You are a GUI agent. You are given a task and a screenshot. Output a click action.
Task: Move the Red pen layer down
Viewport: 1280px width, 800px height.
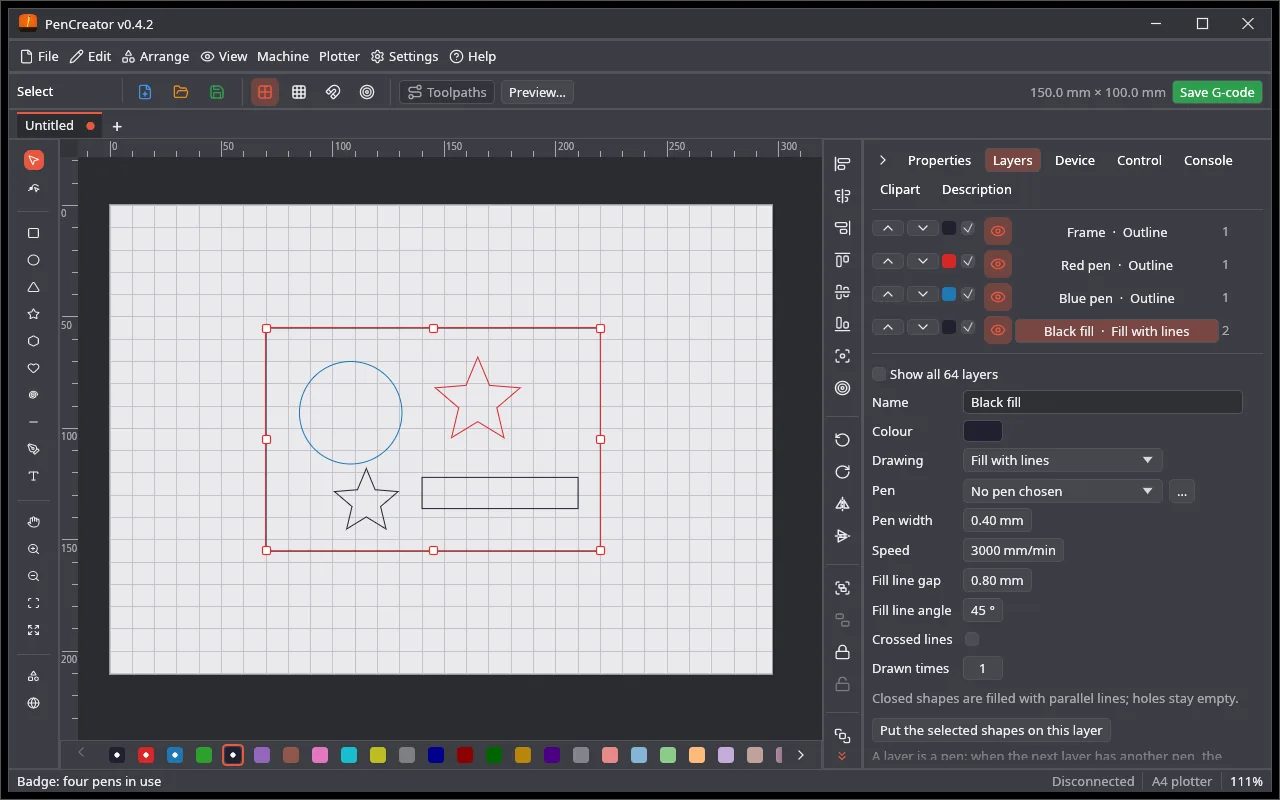tap(922, 262)
